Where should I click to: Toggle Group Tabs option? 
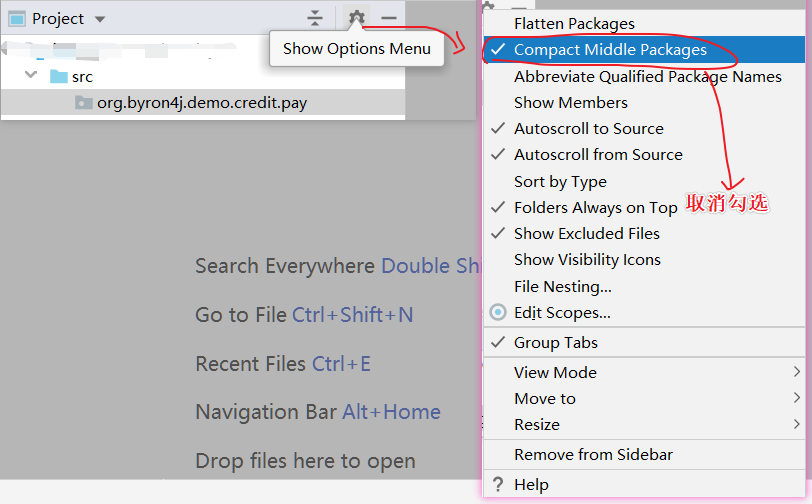pyautogui.click(x=644, y=342)
